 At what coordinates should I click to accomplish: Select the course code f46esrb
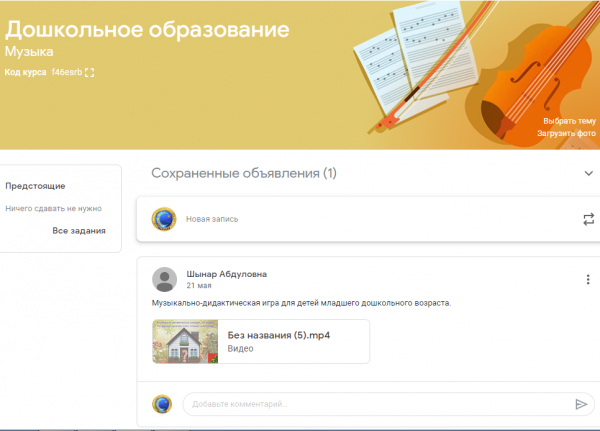[x=65, y=73]
